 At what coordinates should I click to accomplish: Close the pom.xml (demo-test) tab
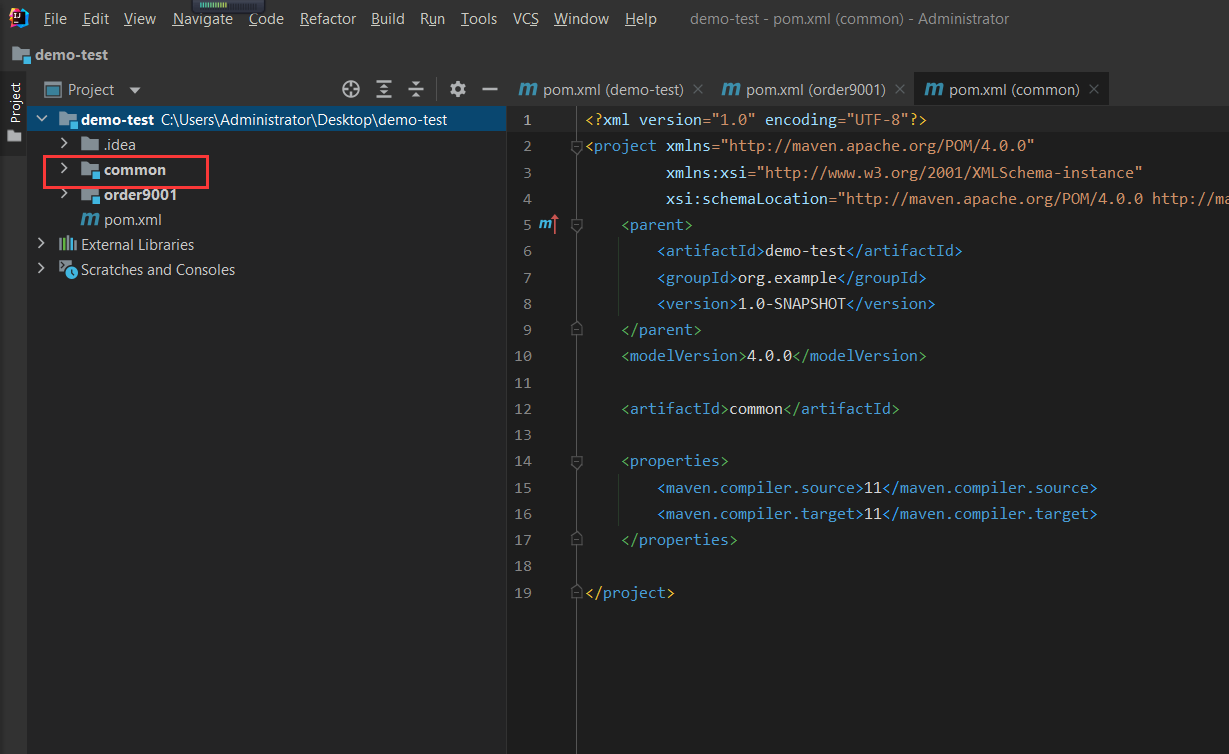698,89
